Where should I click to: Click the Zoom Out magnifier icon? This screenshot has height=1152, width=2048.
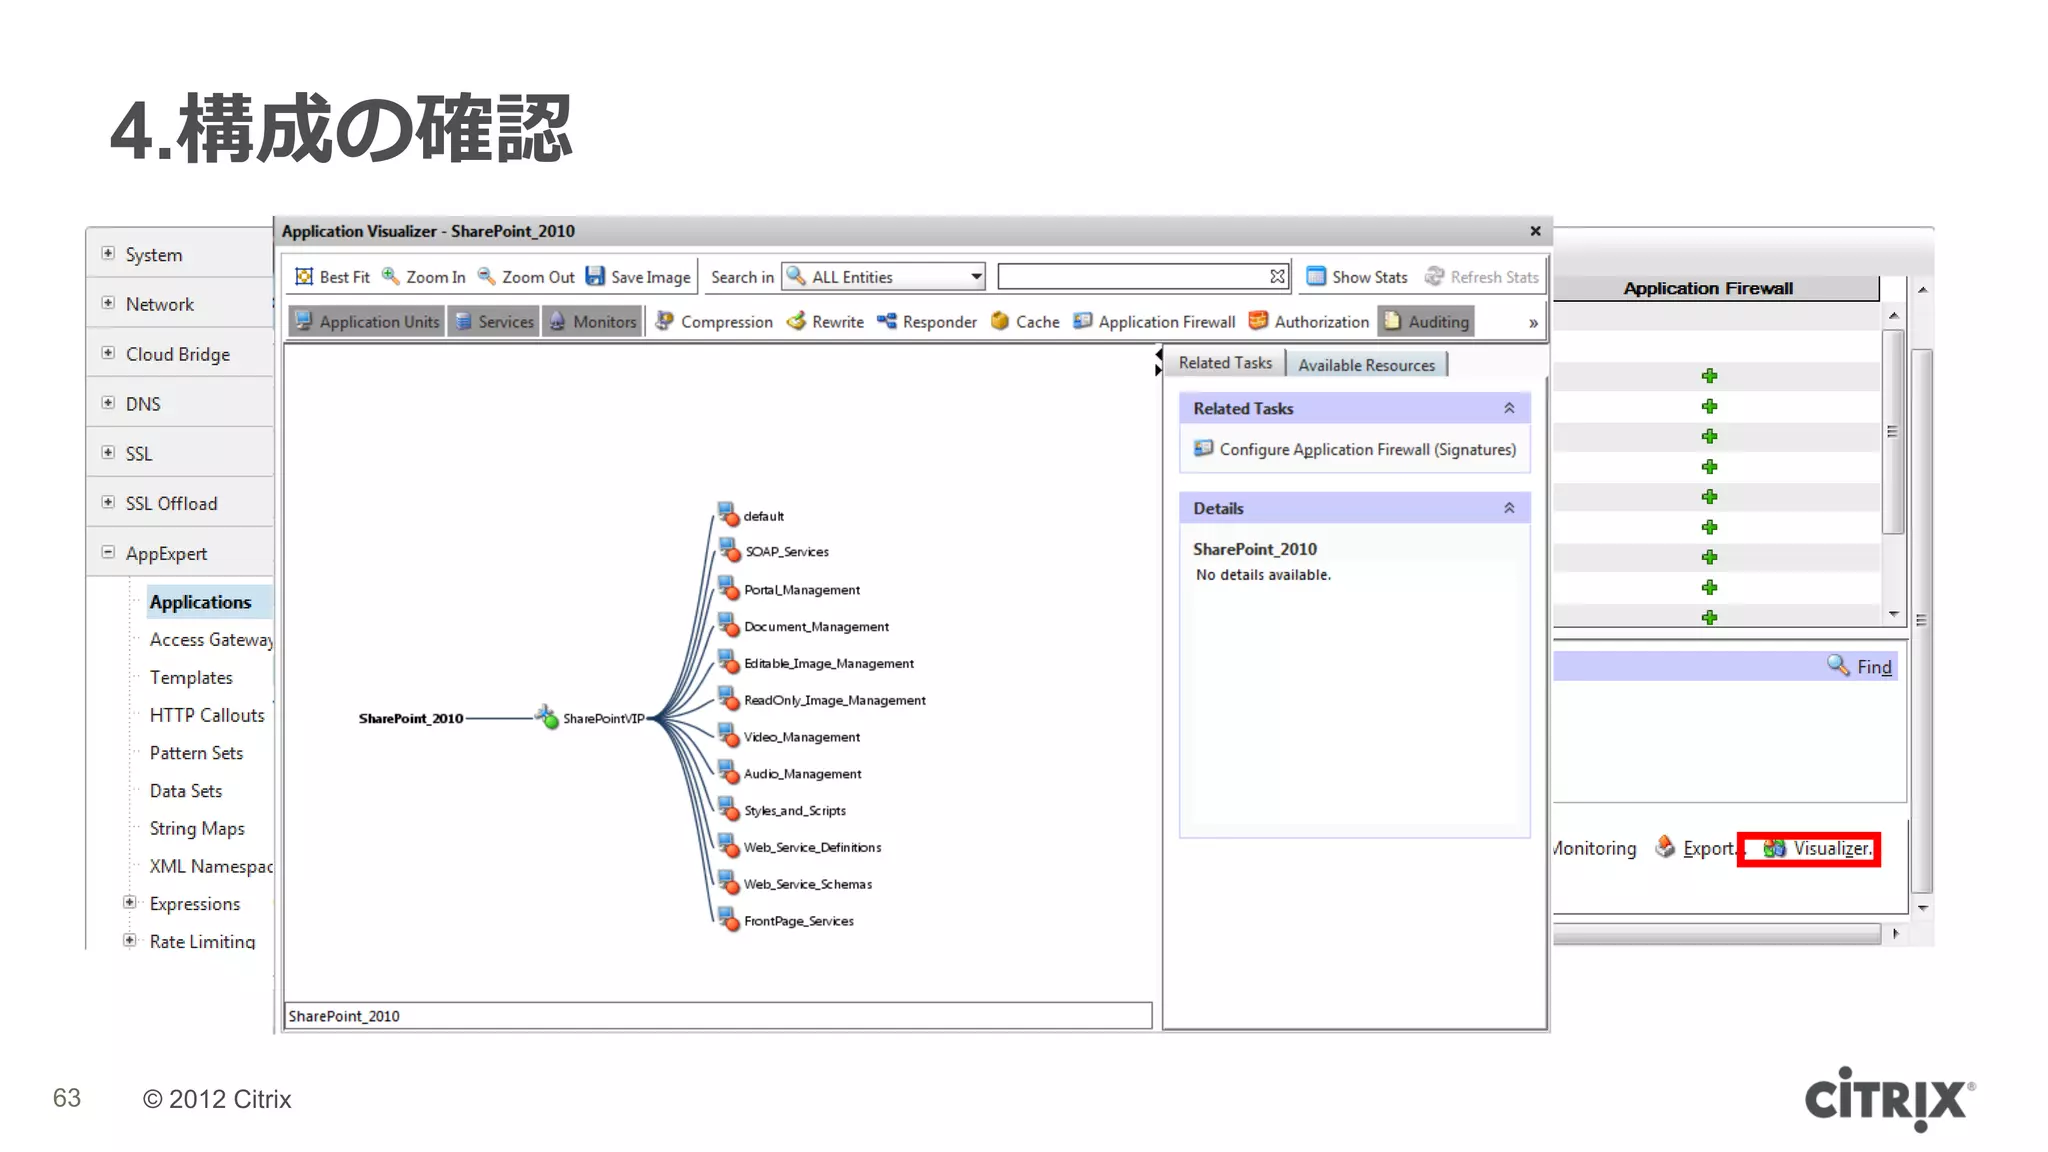pyautogui.click(x=486, y=276)
